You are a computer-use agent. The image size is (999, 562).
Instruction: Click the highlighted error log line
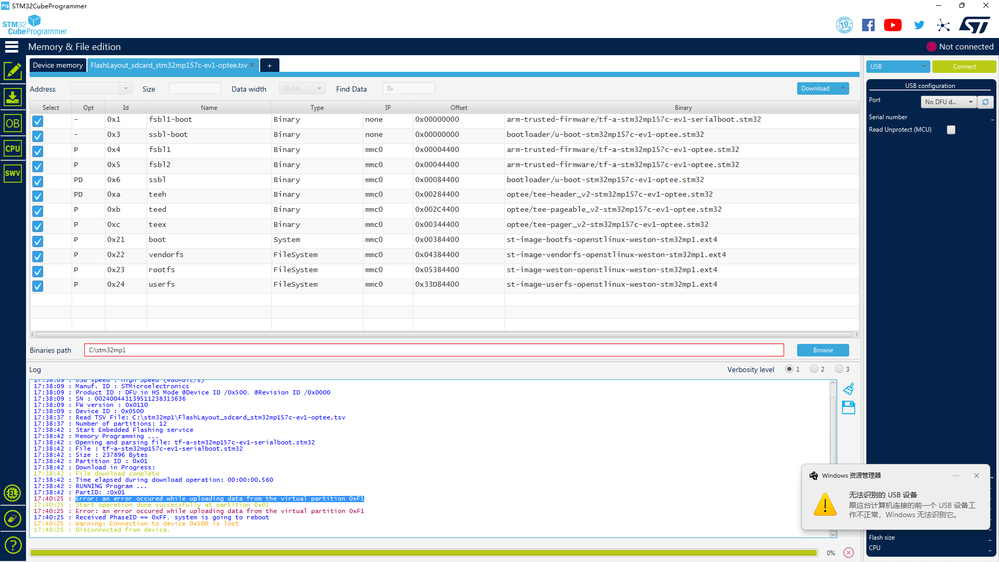point(220,499)
